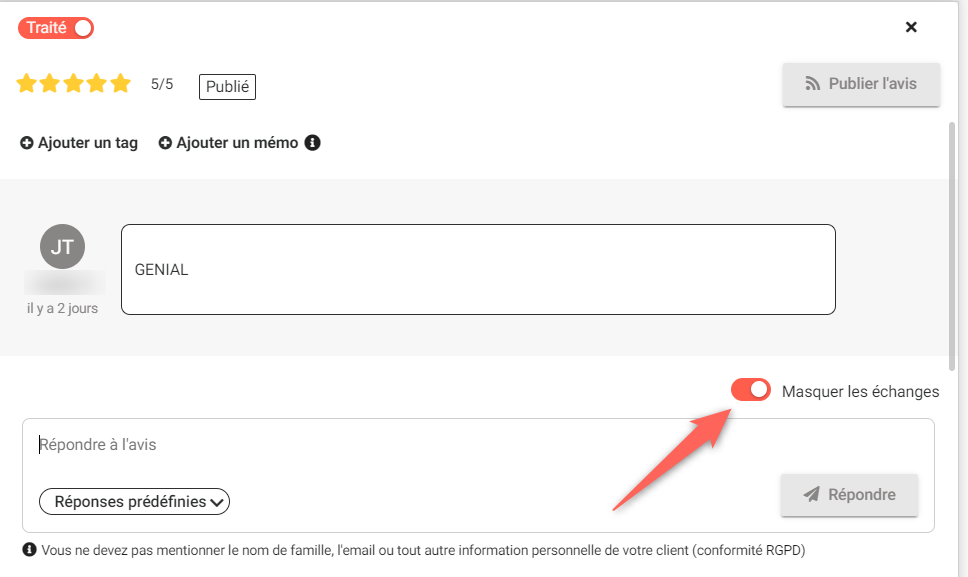Click the fifth rating star
The width and height of the screenshot is (968, 577).
pyautogui.click(x=121, y=83)
